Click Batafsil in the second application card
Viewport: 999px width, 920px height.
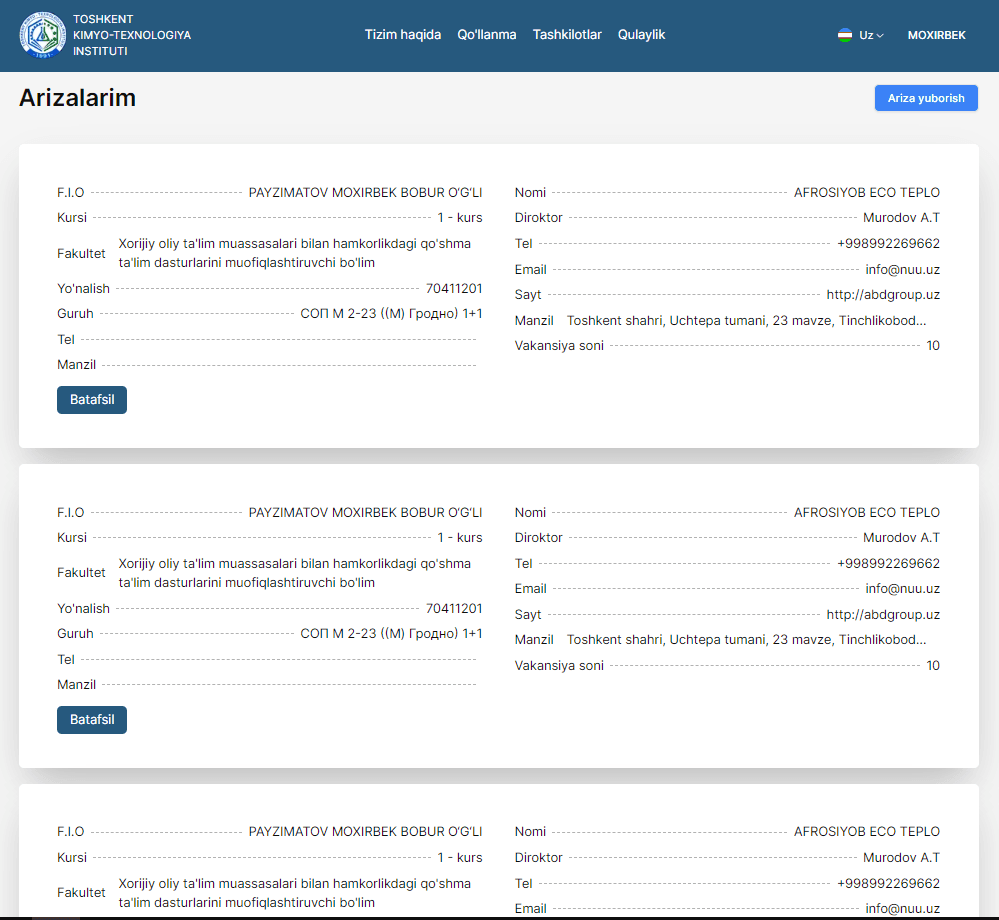tap(92, 720)
